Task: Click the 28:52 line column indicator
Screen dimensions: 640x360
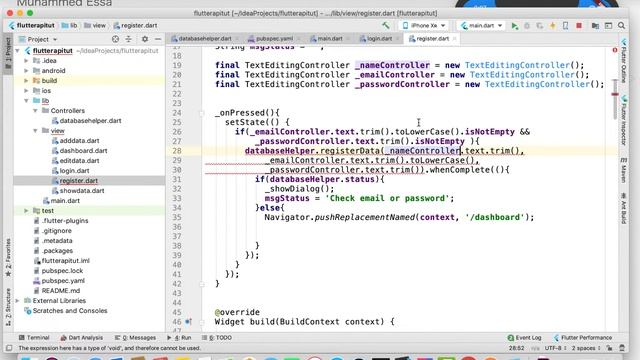Action: (516, 348)
